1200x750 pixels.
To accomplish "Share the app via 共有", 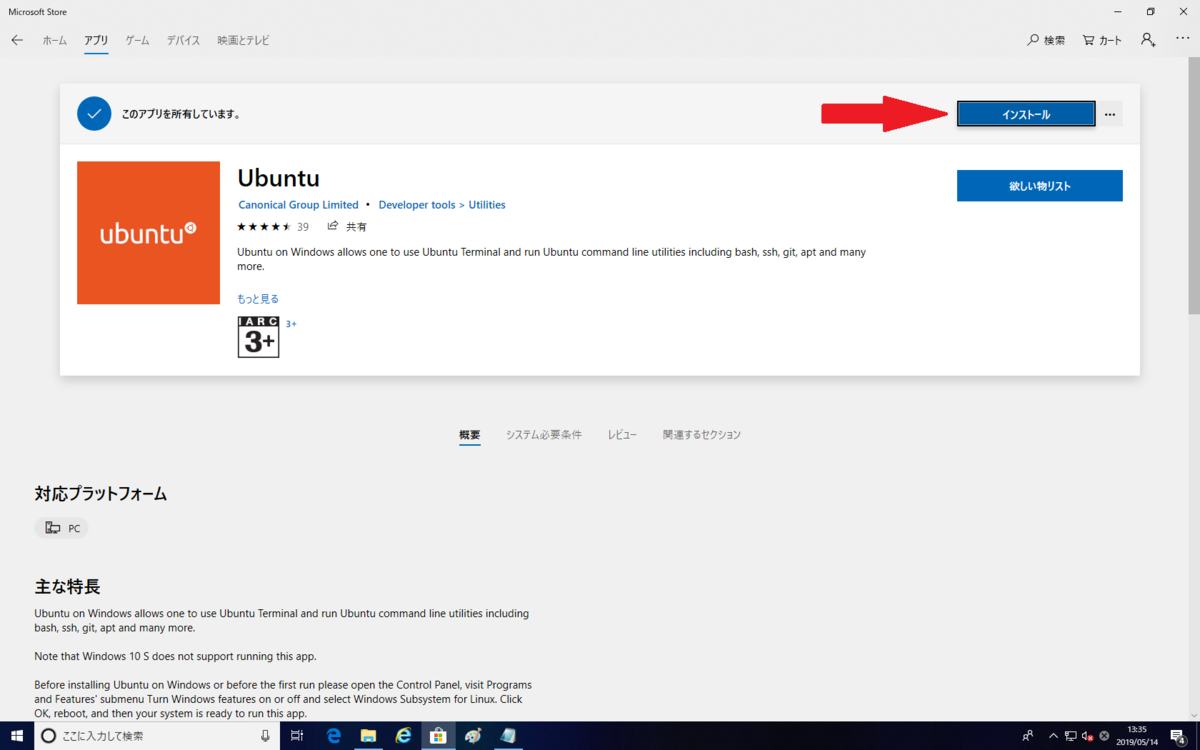I will coord(347,227).
